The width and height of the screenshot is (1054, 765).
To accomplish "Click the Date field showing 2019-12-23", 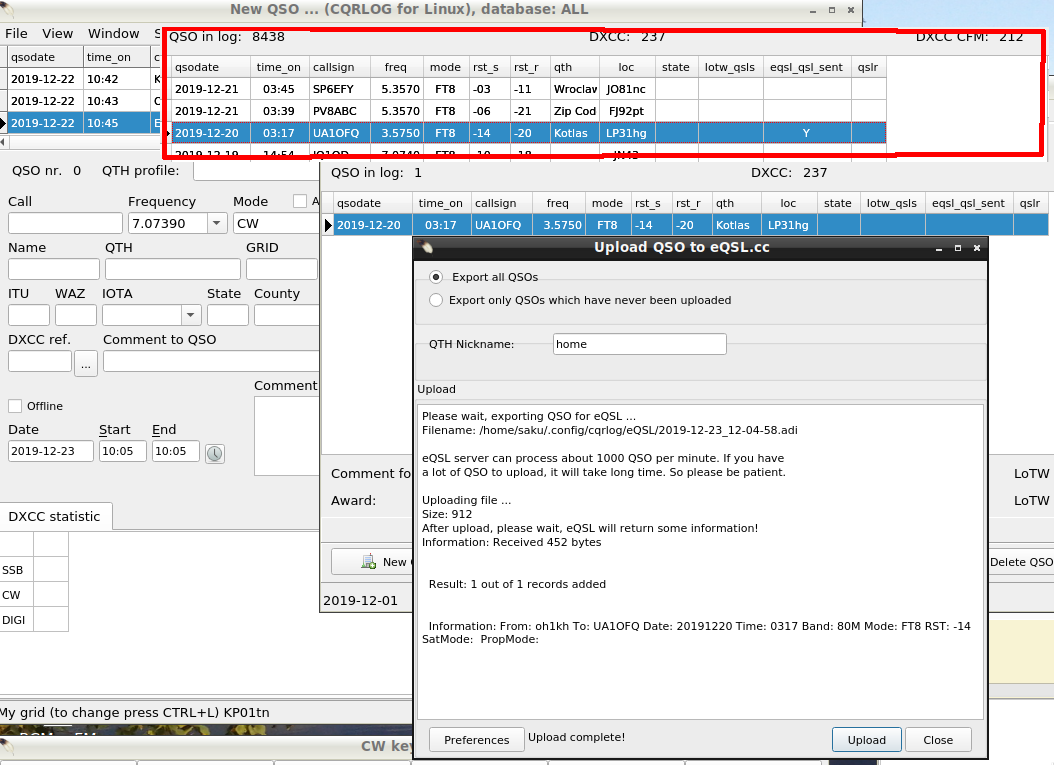I will [x=51, y=451].
